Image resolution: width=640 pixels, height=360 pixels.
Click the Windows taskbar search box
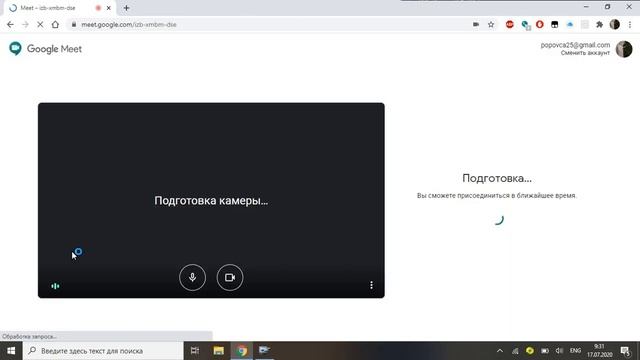(103, 351)
